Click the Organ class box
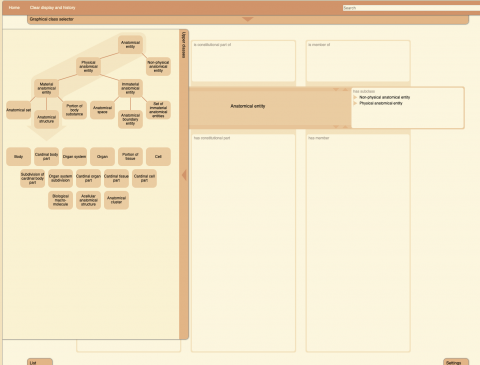The height and width of the screenshot is (365, 480). (102, 157)
